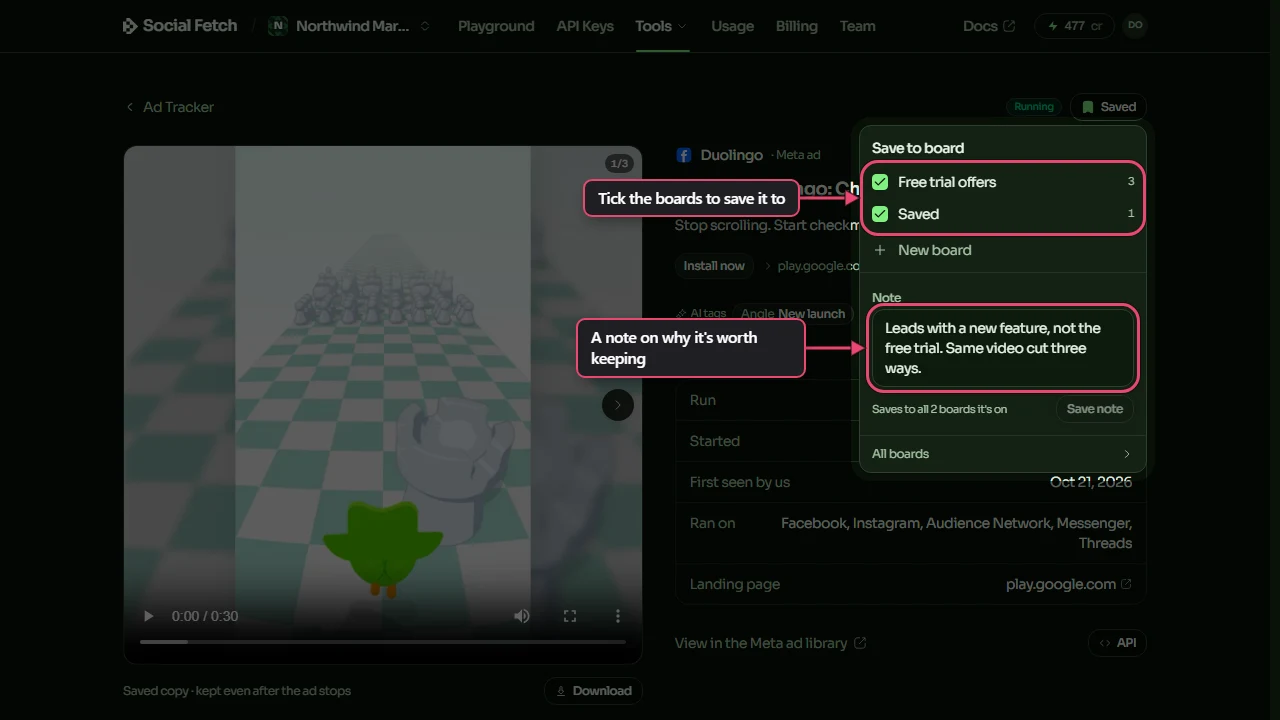The image size is (1280, 720).
Task: Click the video progress bar
Action: tap(383, 641)
